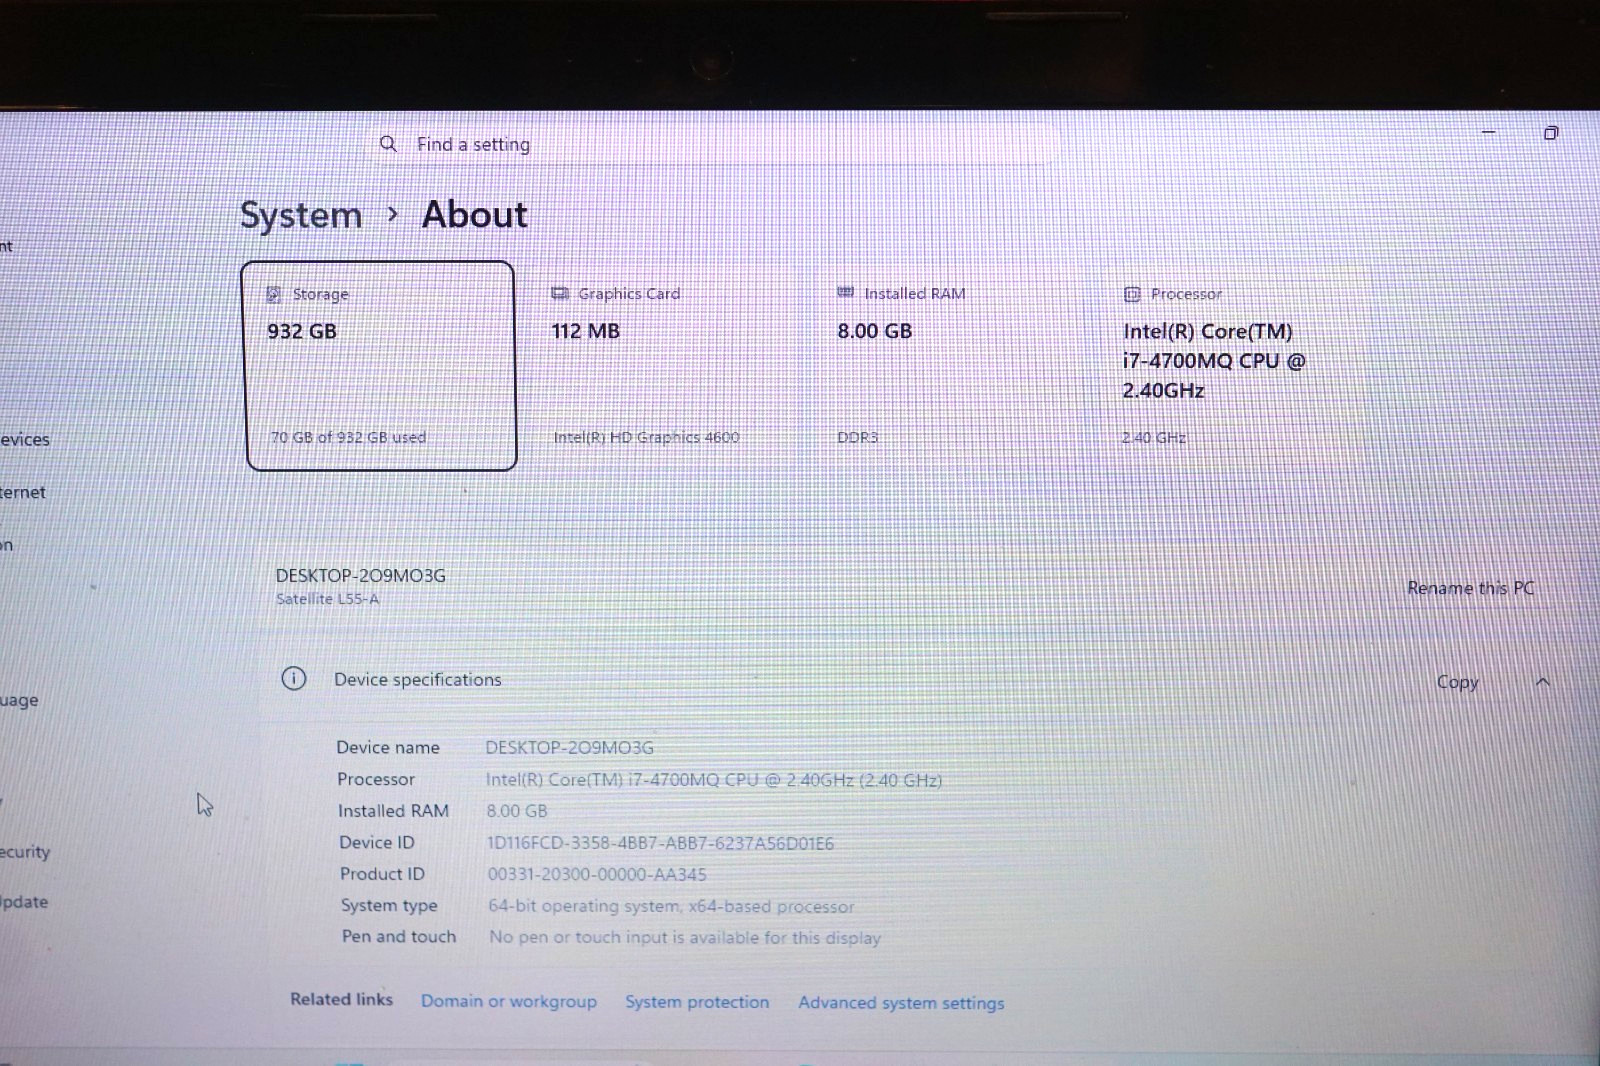Screen dimensions: 1600x1066
Task: Open Domain or workgroup link
Action: click(x=509, y=1001)
